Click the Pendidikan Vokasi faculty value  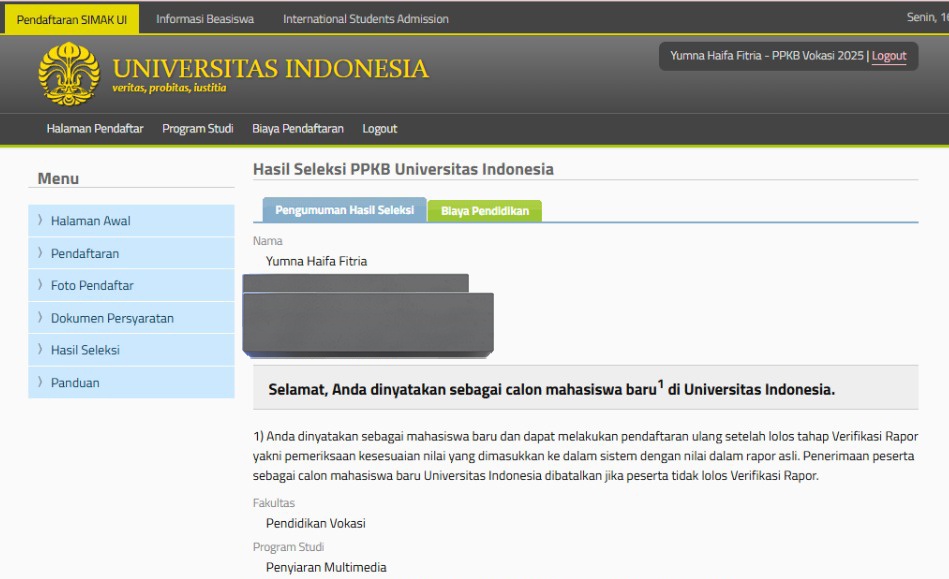coord(315,523)
